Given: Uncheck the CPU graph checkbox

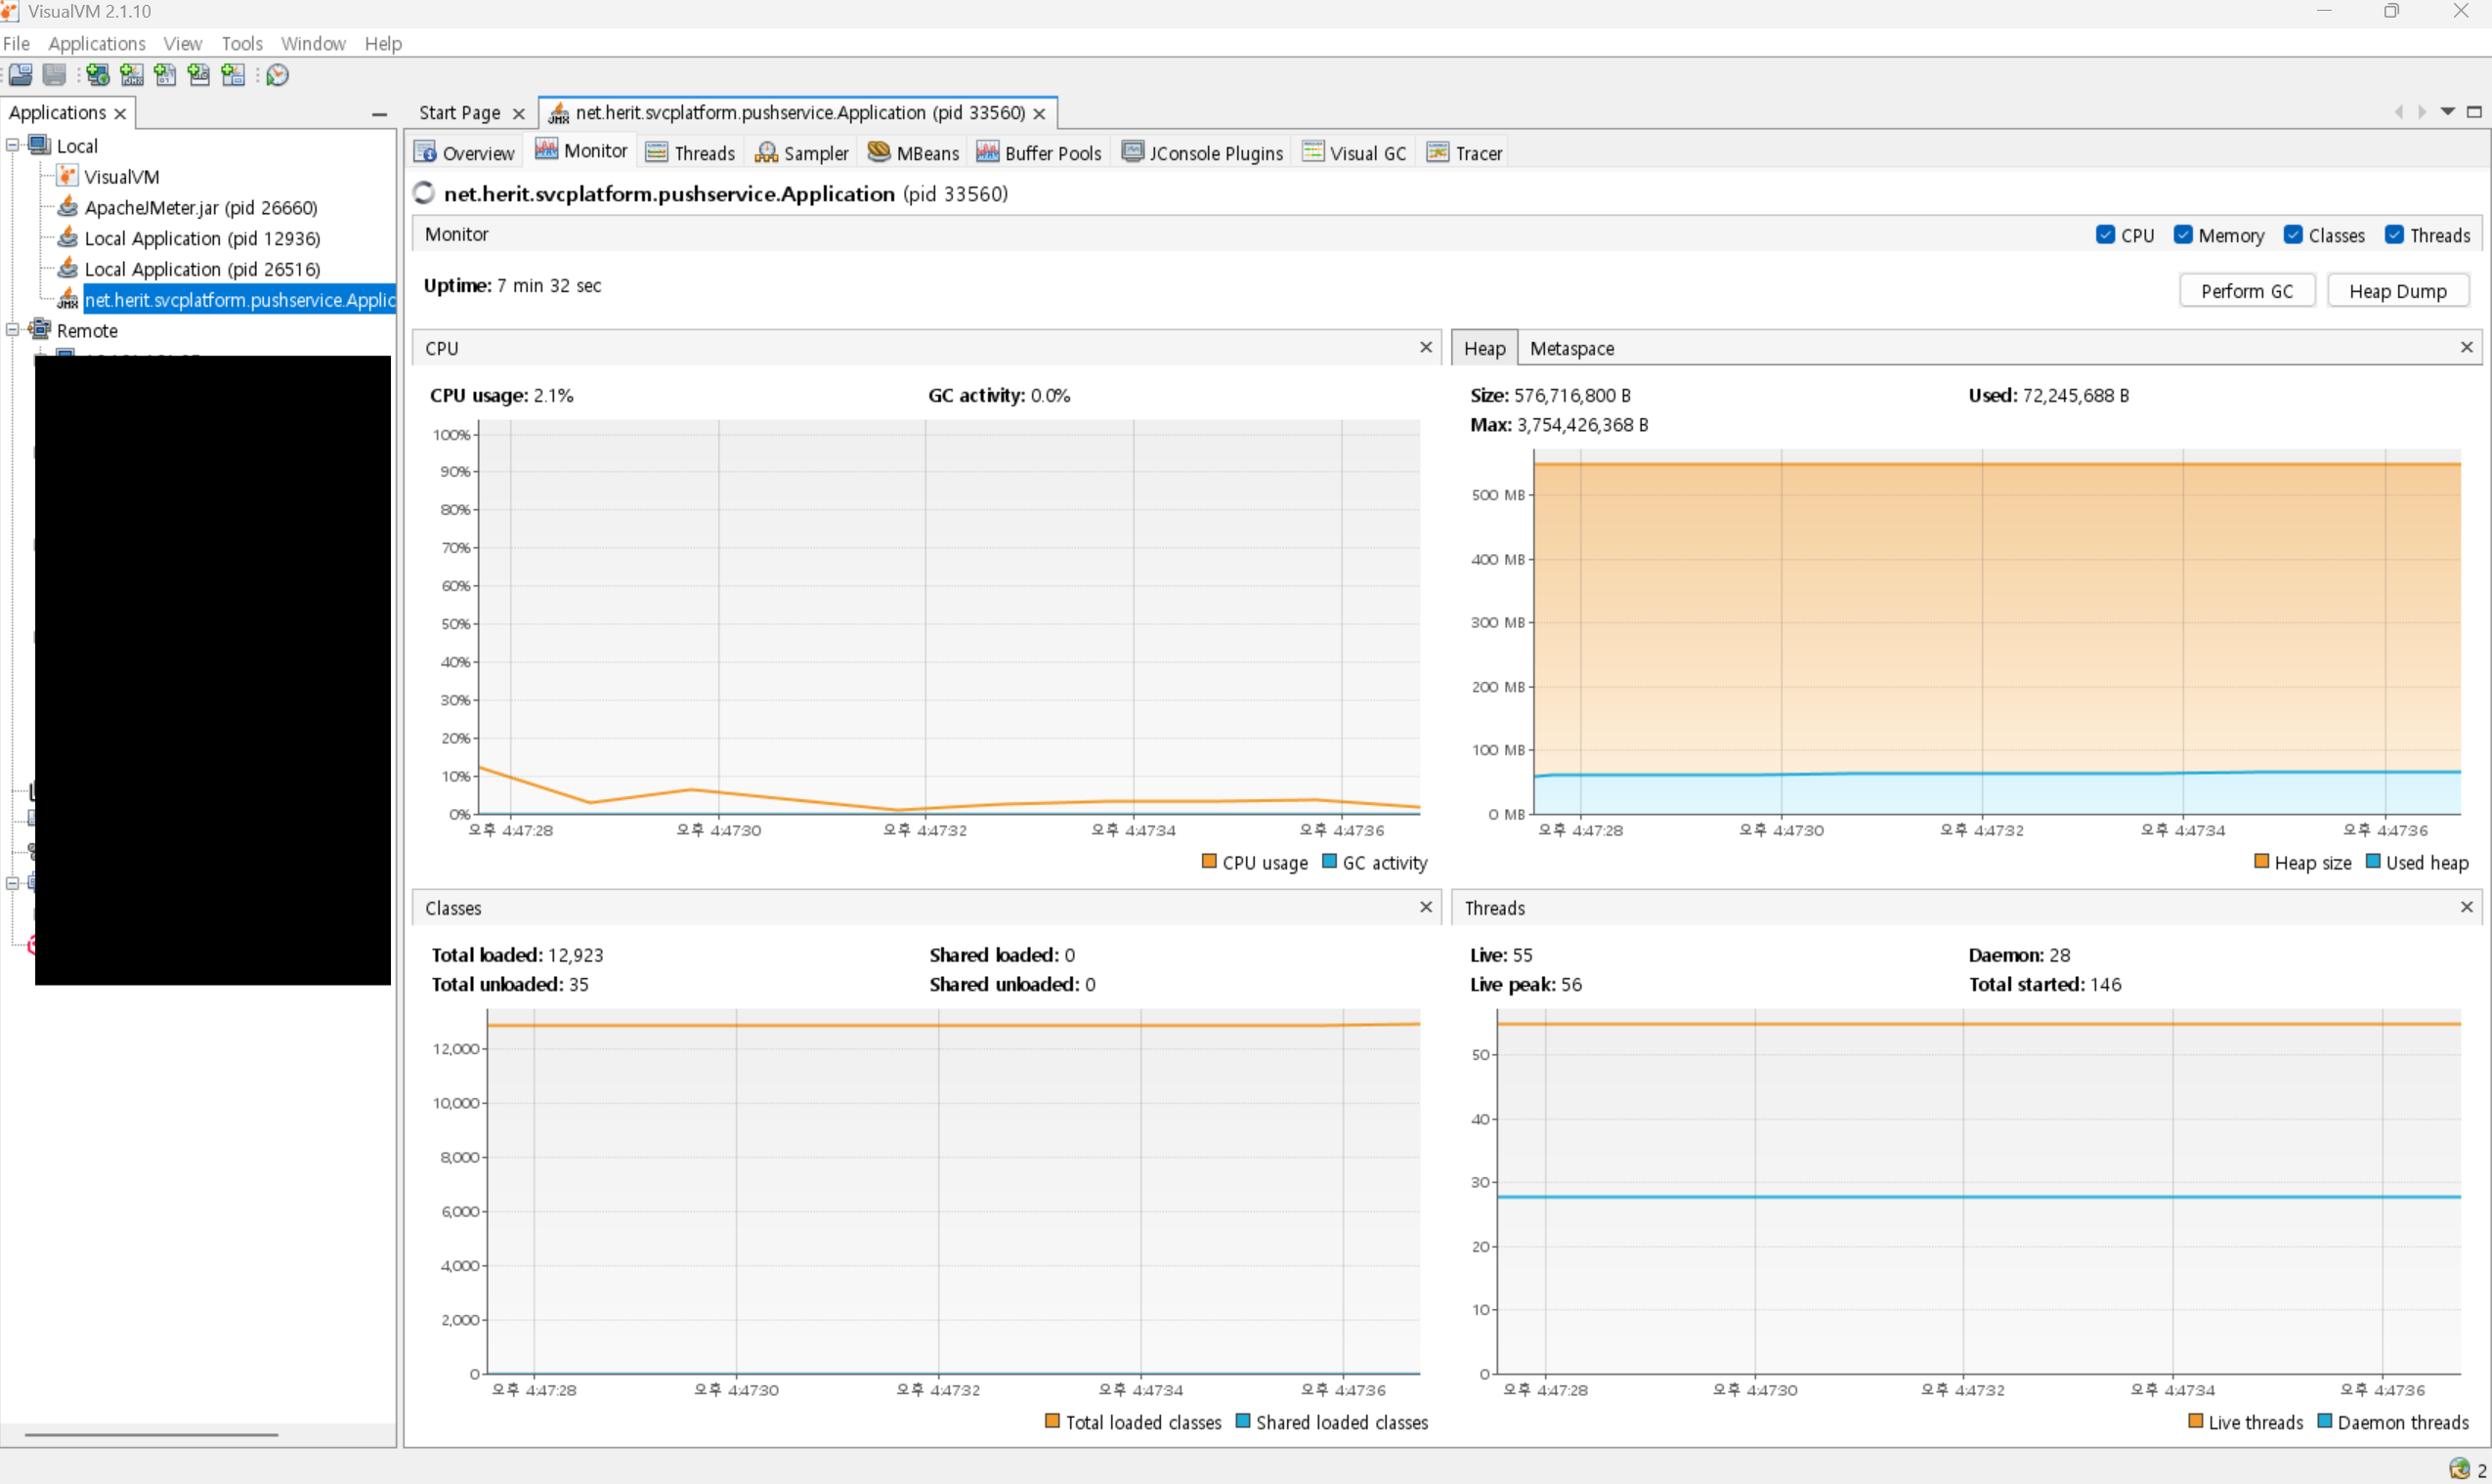Looking at the screenshot, I should point(2105,235).
